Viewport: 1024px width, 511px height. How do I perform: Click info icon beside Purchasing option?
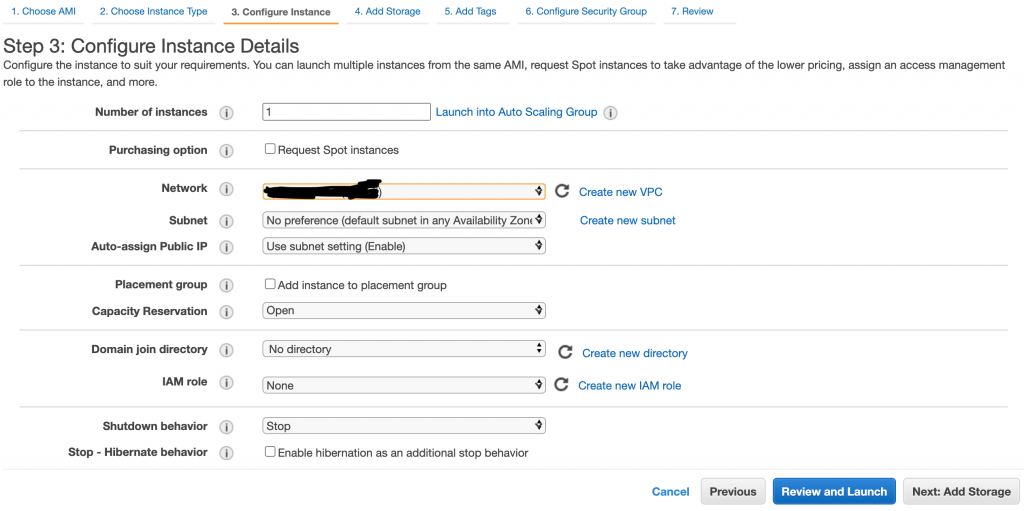click(226, 151)
